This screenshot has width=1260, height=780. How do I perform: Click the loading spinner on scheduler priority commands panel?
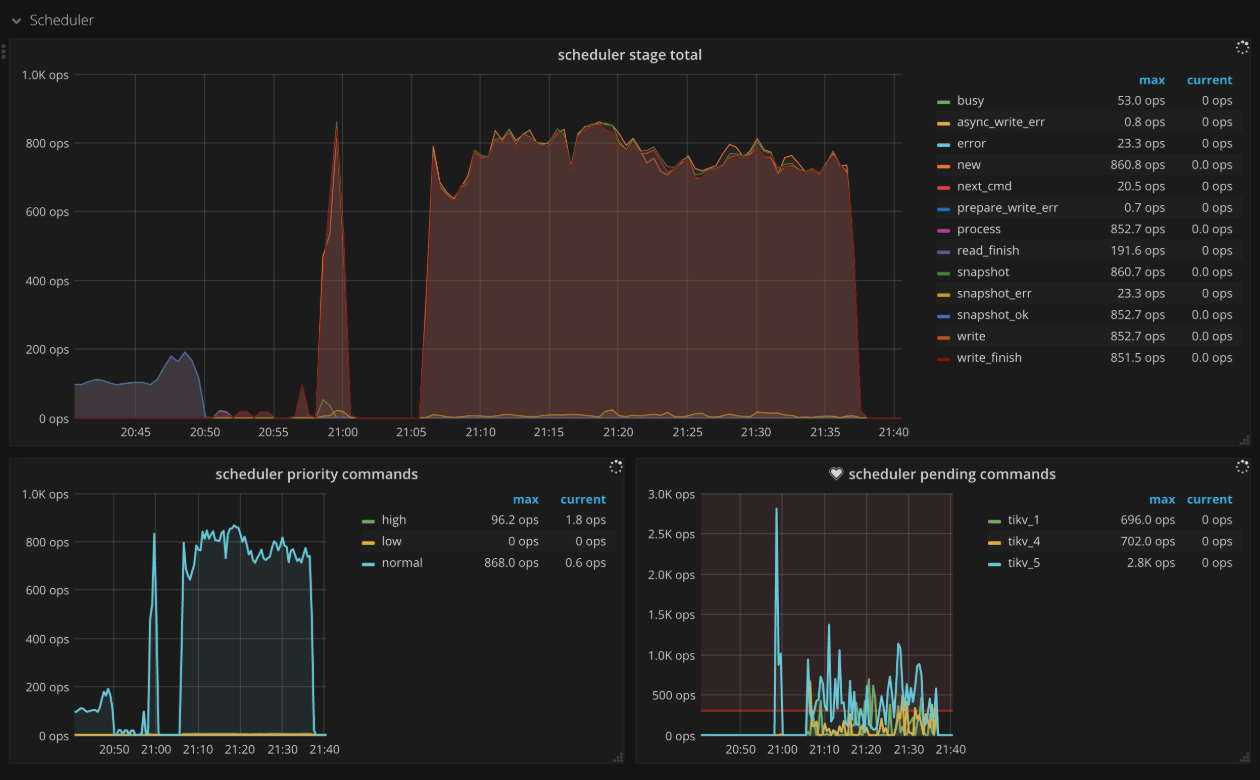click(x=617, y=466)
